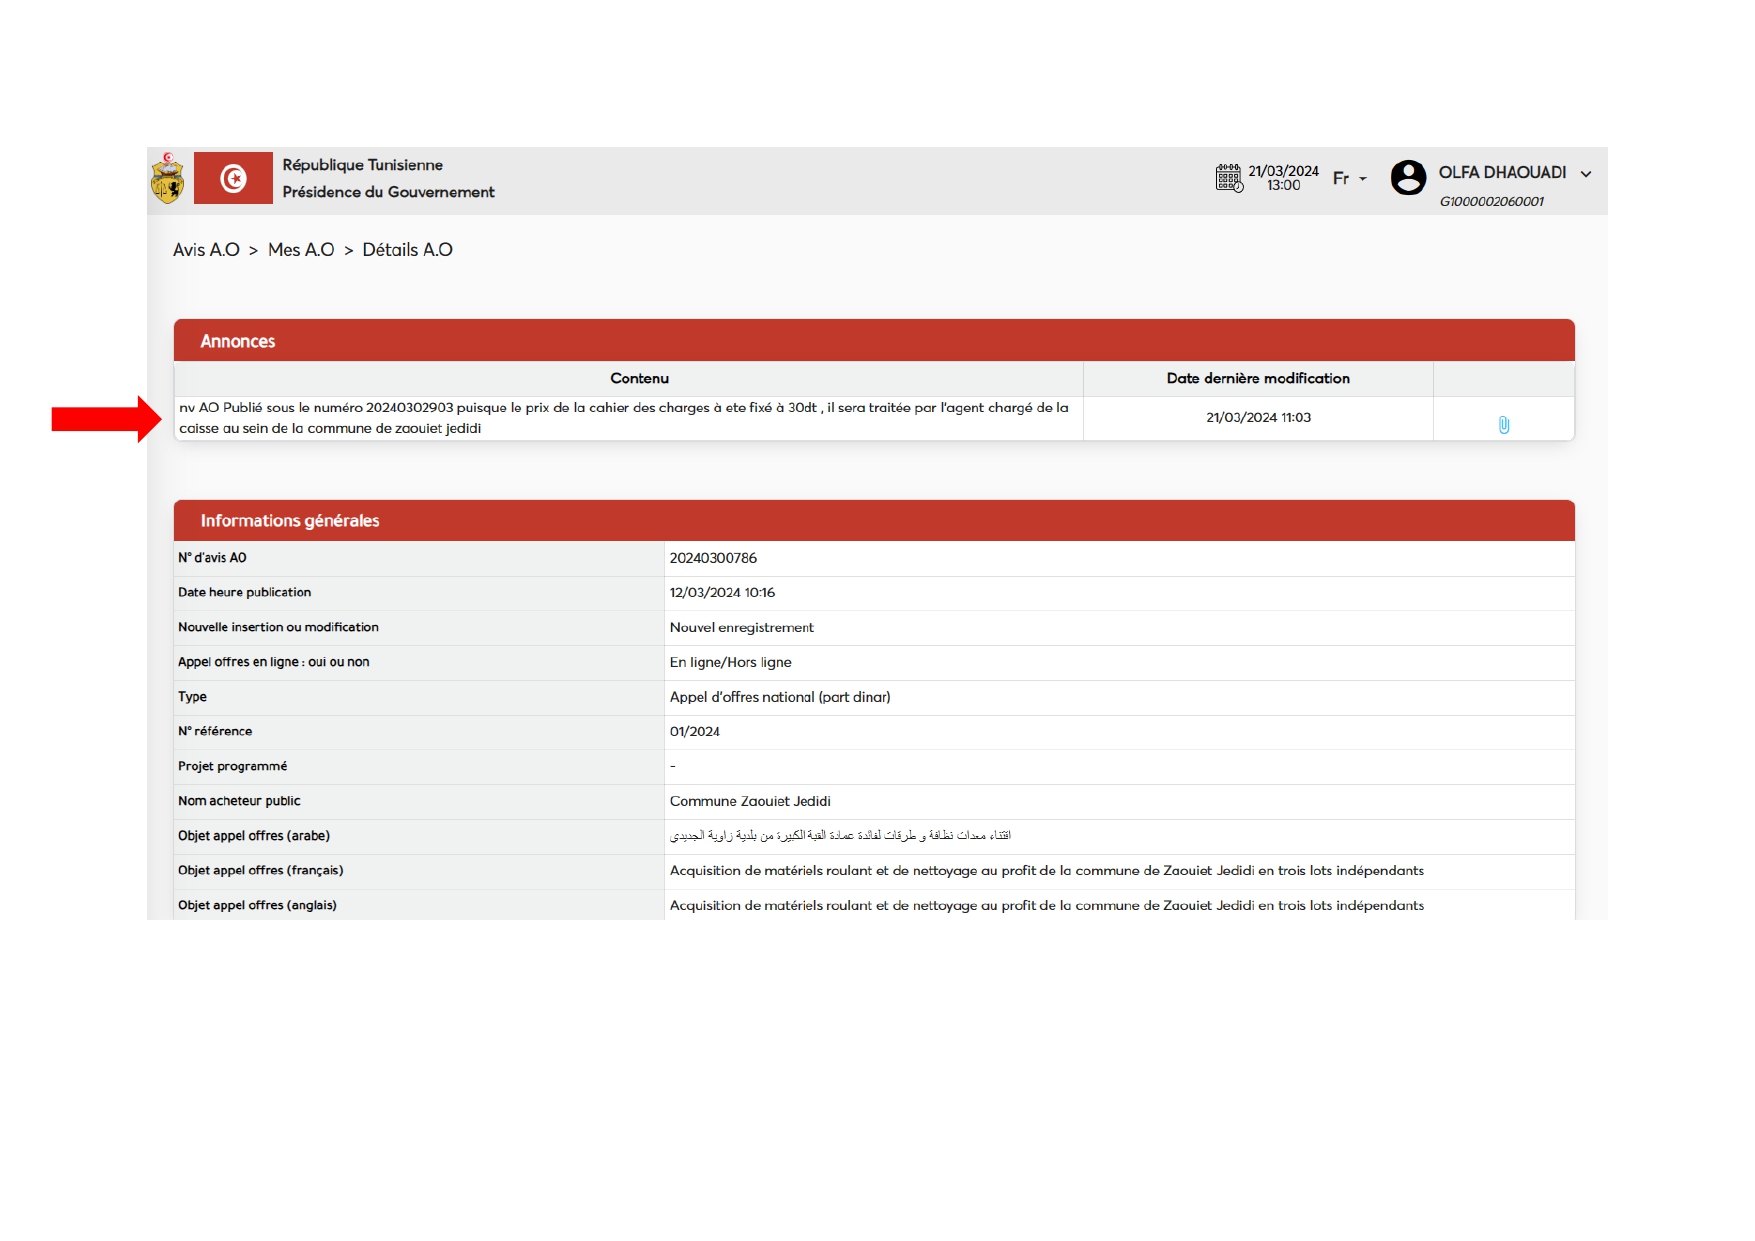This screenshot has width=1755, height=1241.
Task: Click the English tender object description
Action: [1047, 905]
